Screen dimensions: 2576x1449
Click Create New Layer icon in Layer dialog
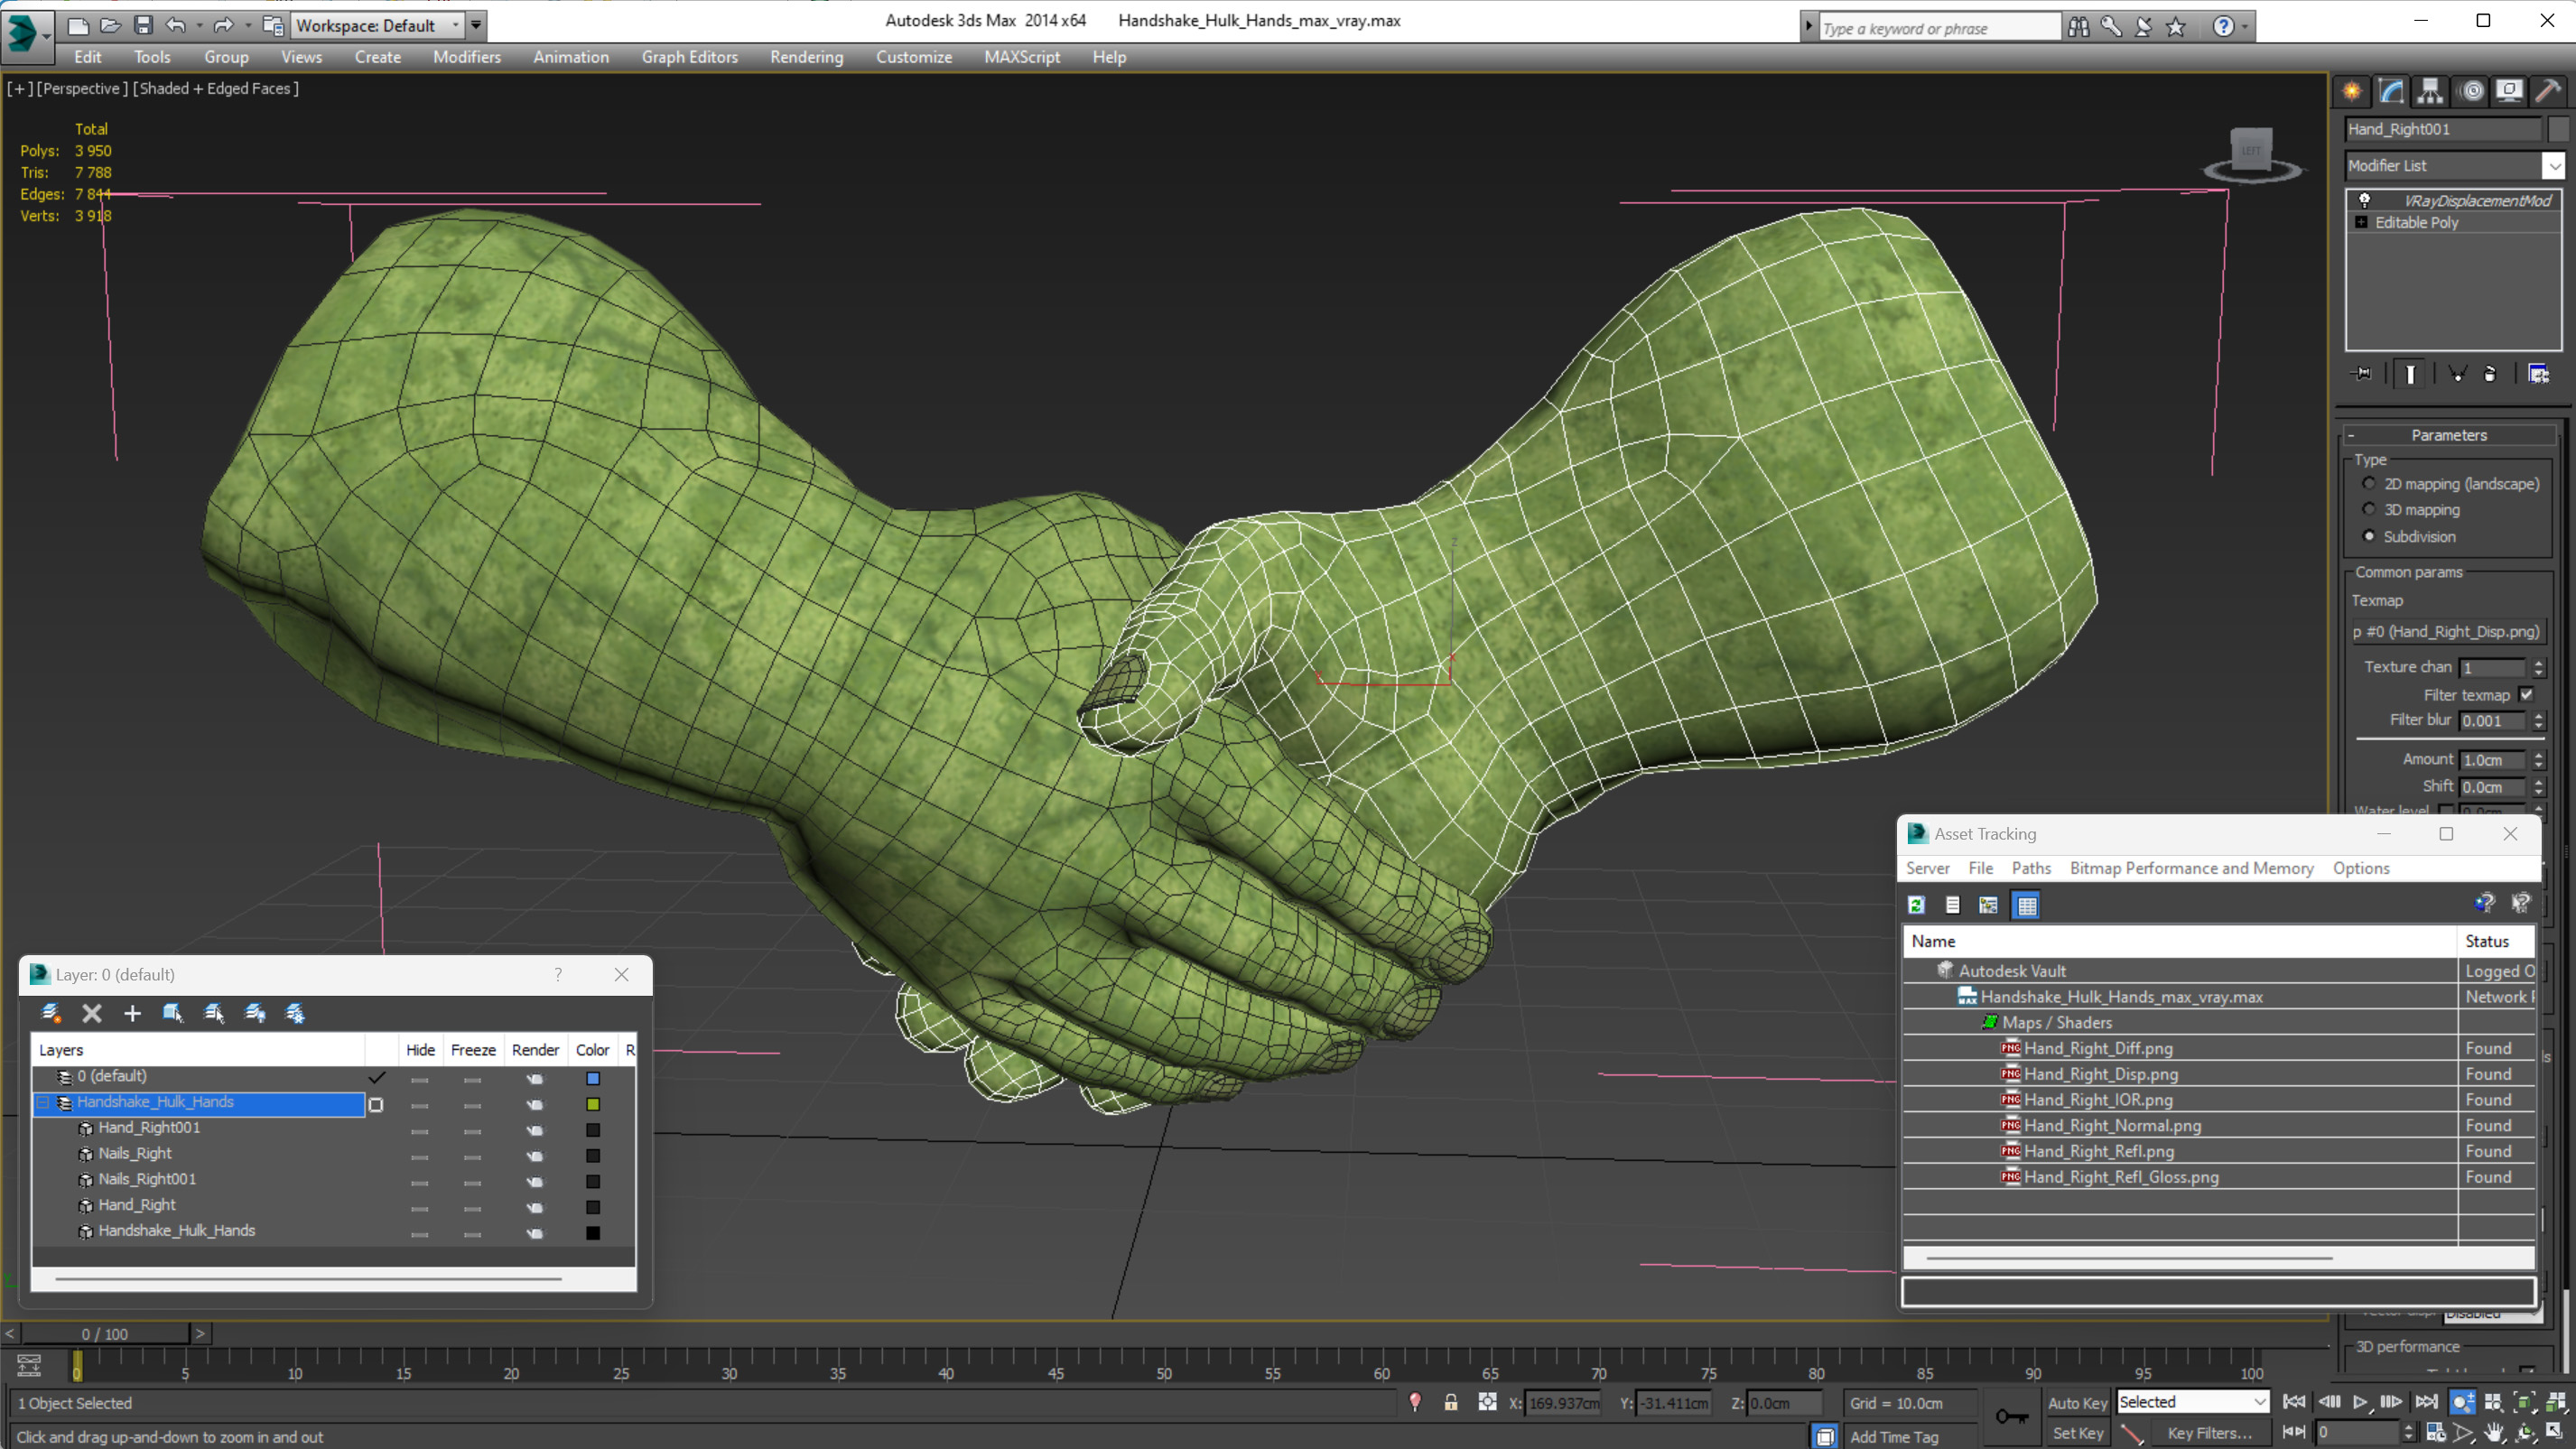pyautogui.click(x=50, y=1013)
